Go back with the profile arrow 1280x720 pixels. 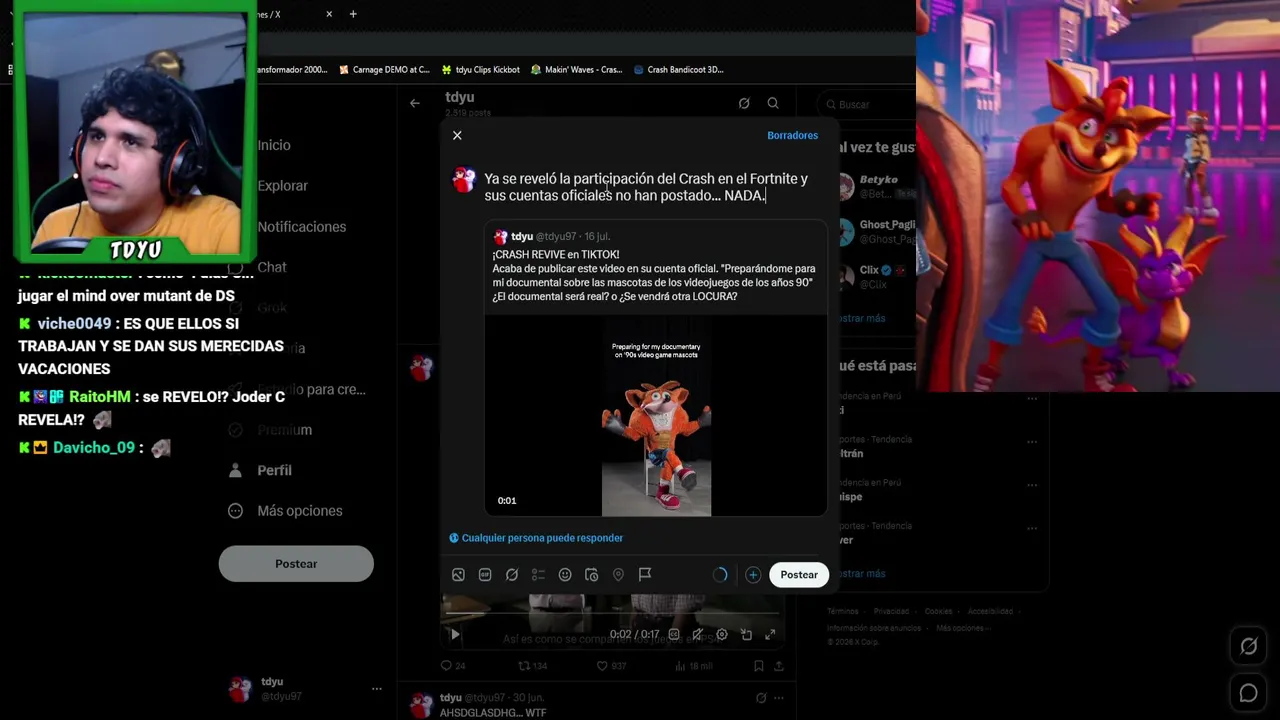click(415, 103)
